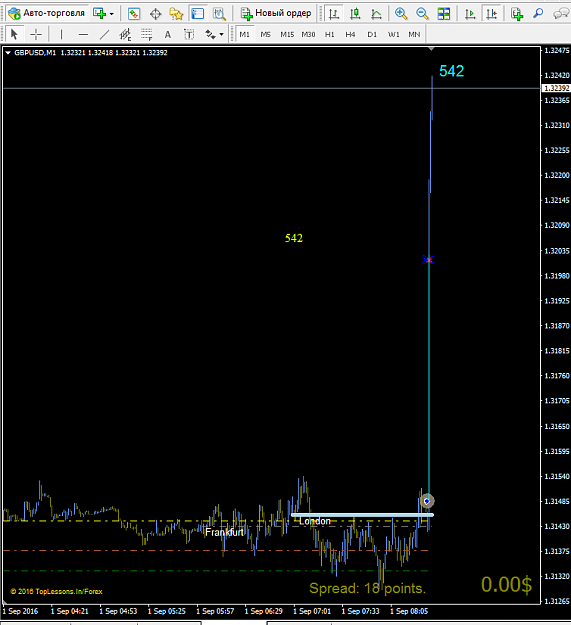The width and height of the screenshot is (571, 625).
Task: Switch chart to candlesticks mode
Action: coord(355,14)
